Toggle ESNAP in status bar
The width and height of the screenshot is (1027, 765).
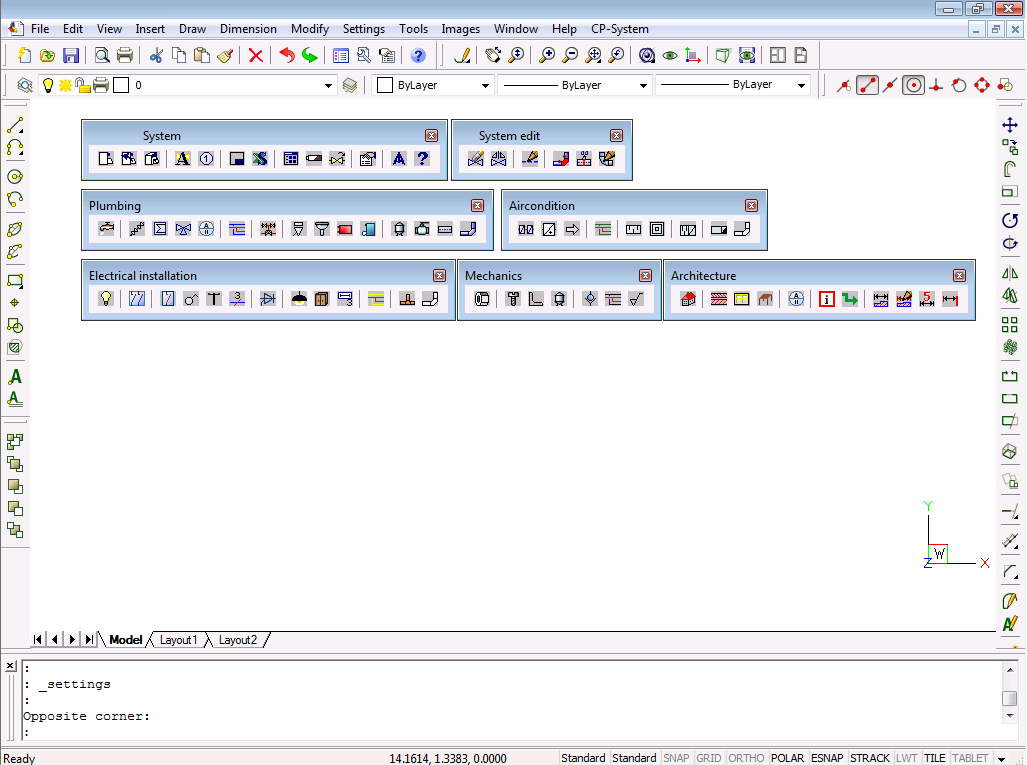(x=827, y=758)
